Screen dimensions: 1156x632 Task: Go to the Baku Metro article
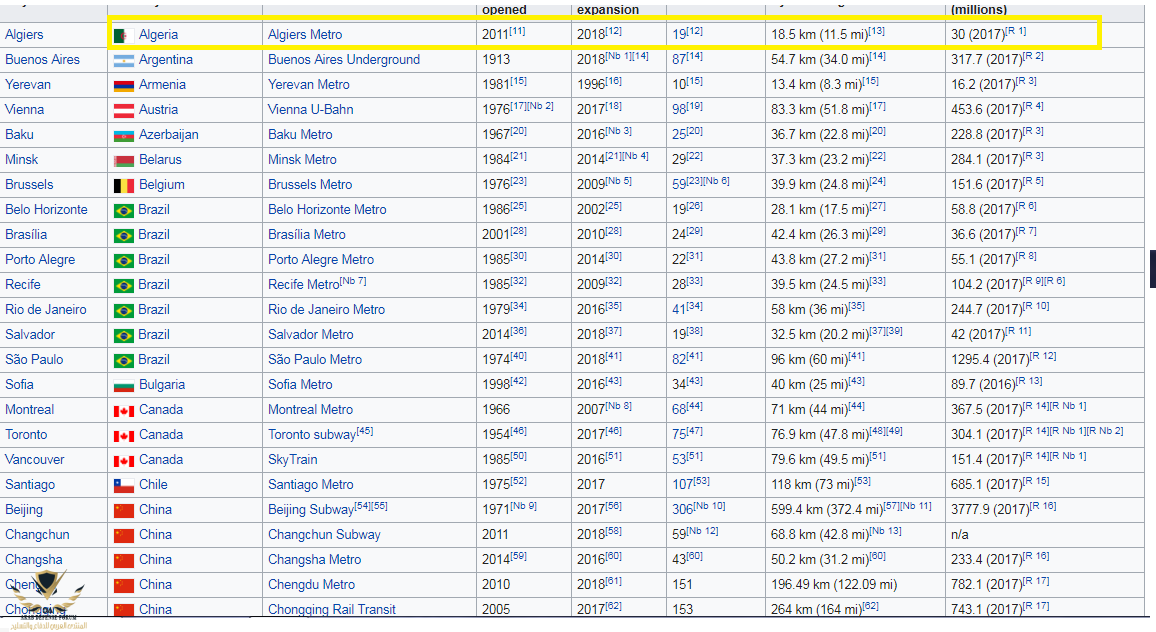pyautogui.click(x=300, y=135)
